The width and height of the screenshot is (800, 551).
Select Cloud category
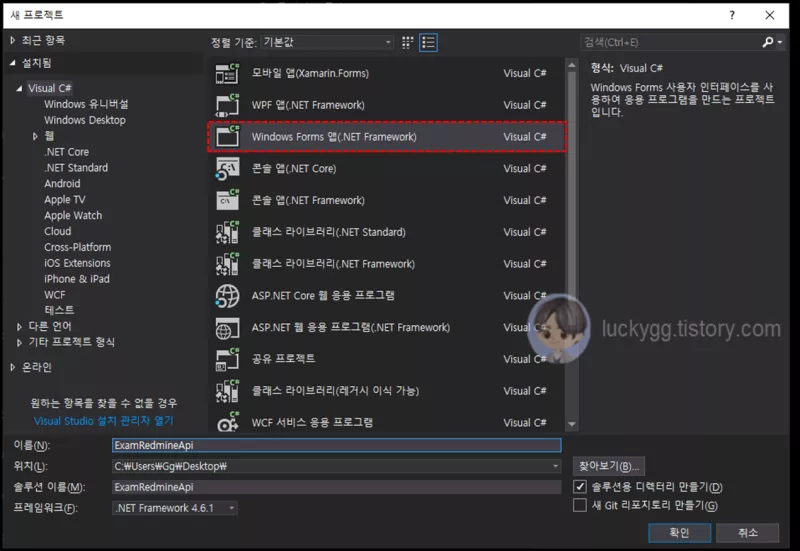click(58, 231)
